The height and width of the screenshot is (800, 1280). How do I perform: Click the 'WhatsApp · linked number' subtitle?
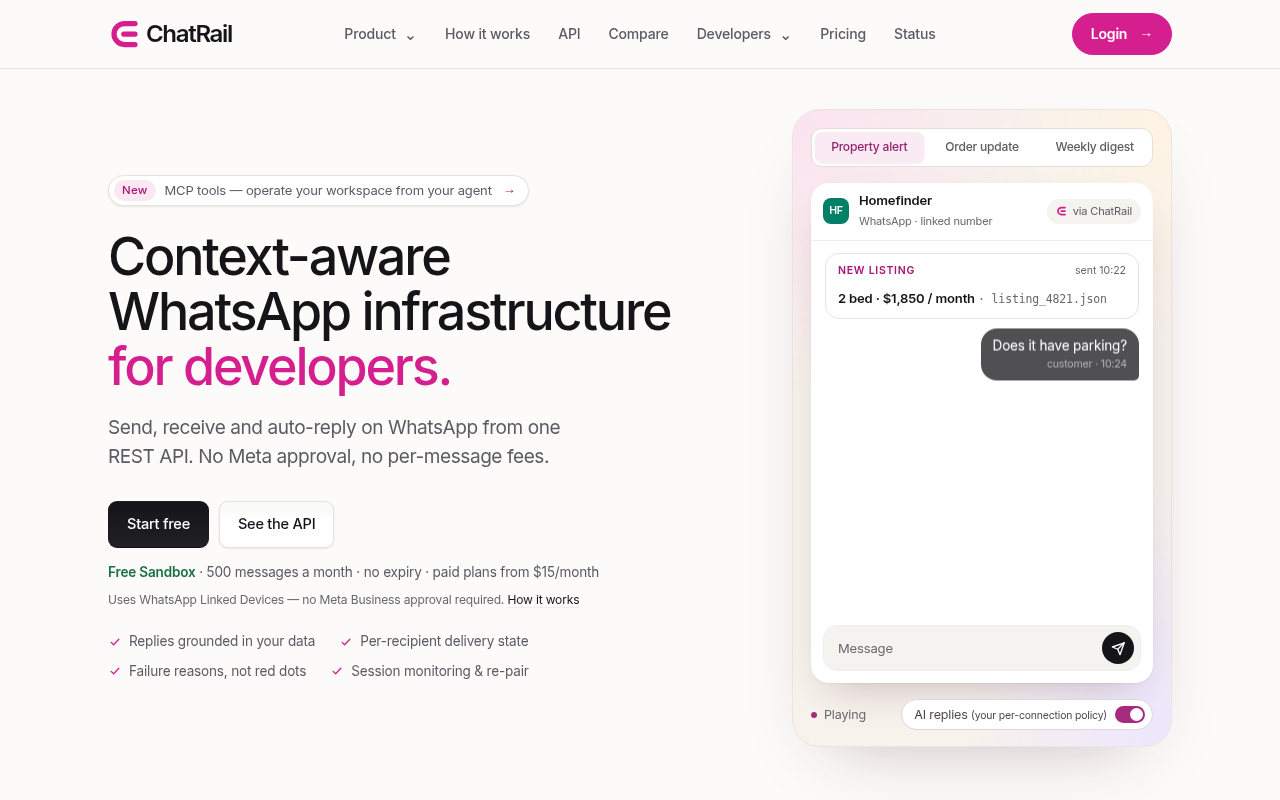click(x=926, y=221)
